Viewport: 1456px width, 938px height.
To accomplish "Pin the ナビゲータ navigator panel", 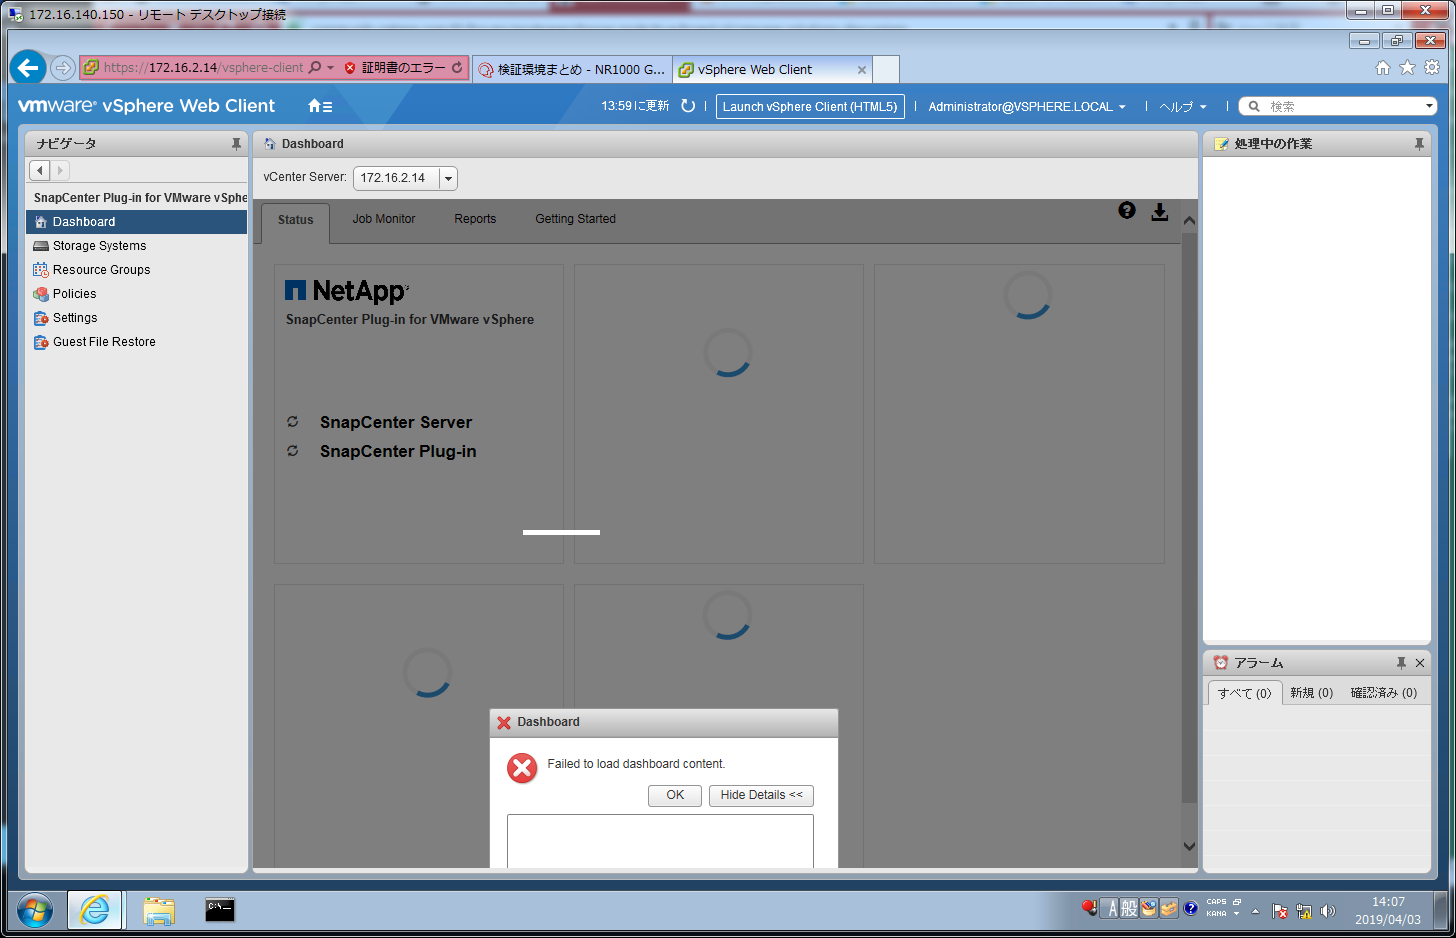I will point(236,144).
